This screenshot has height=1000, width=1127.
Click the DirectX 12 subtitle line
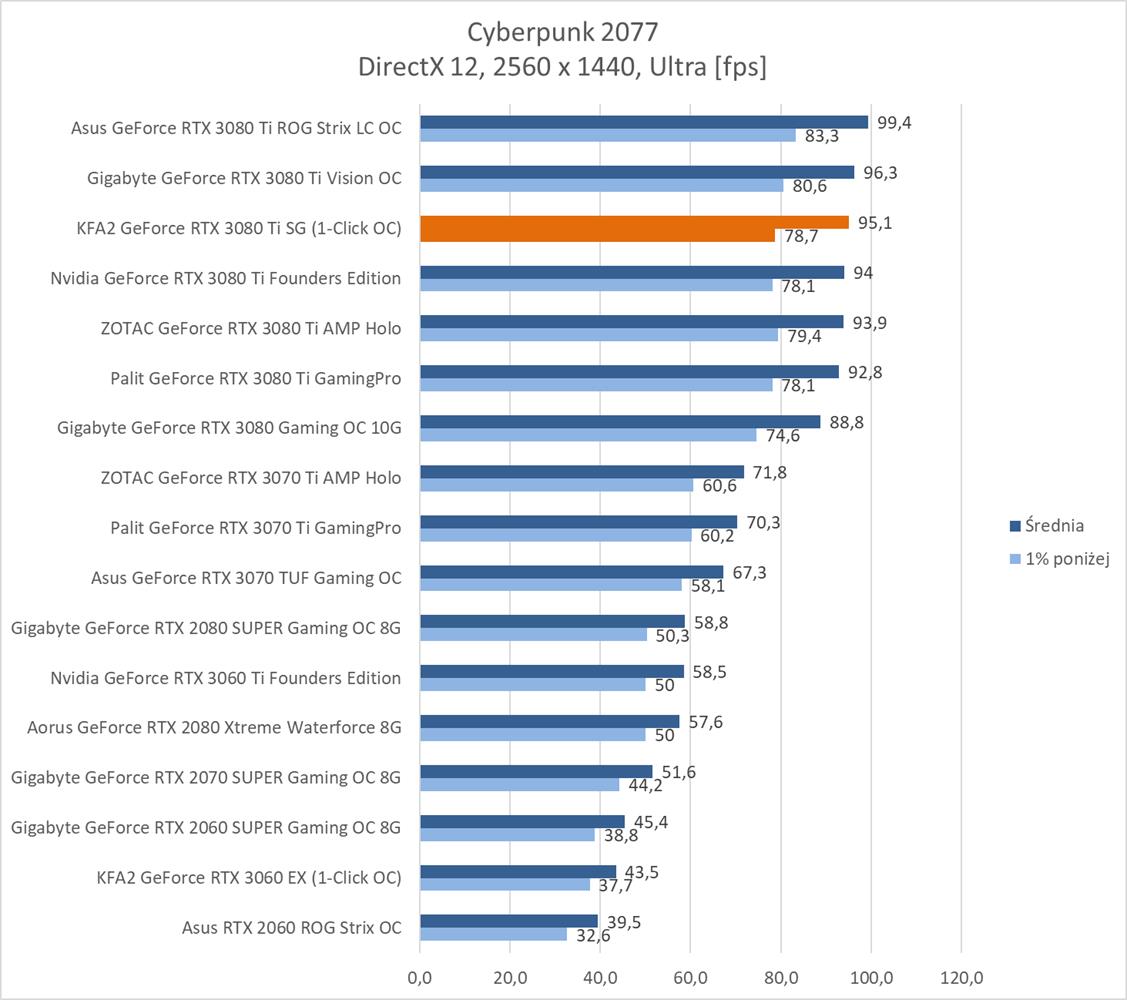click(563, 66)
